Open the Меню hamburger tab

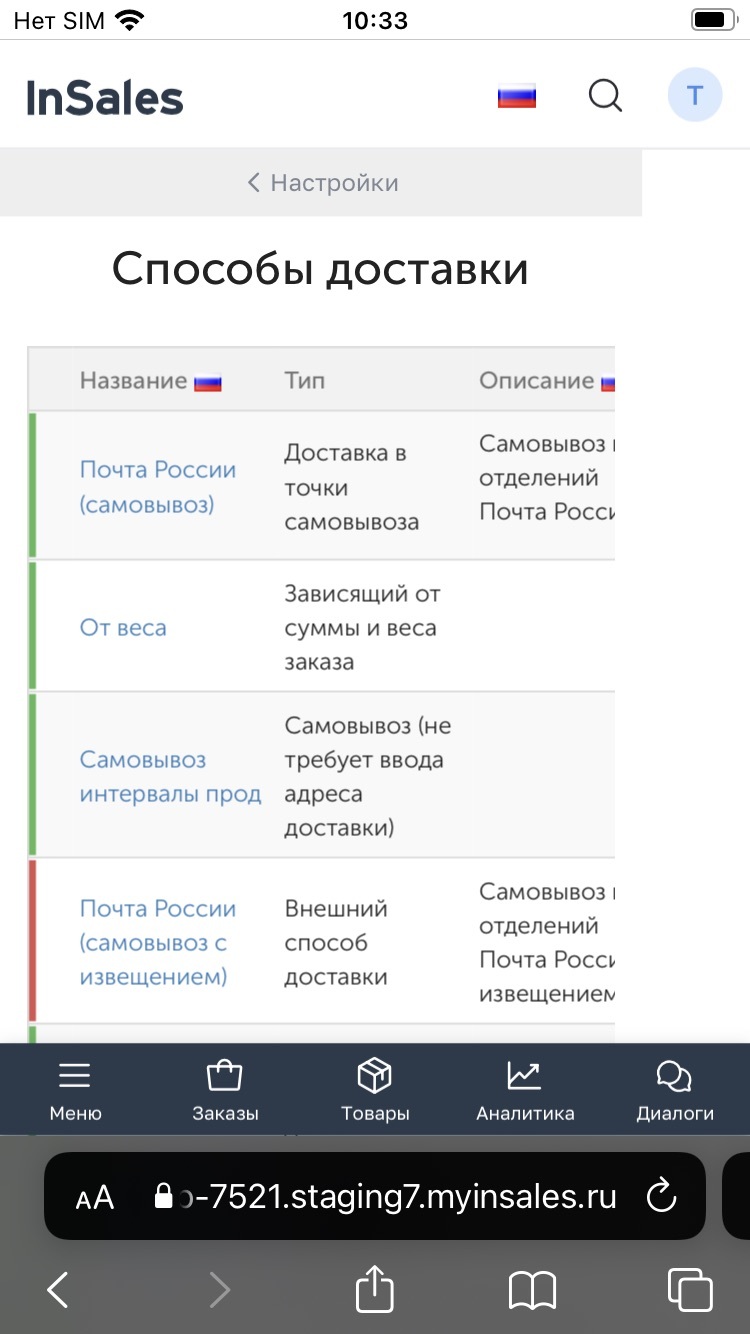pos(75,1090)
